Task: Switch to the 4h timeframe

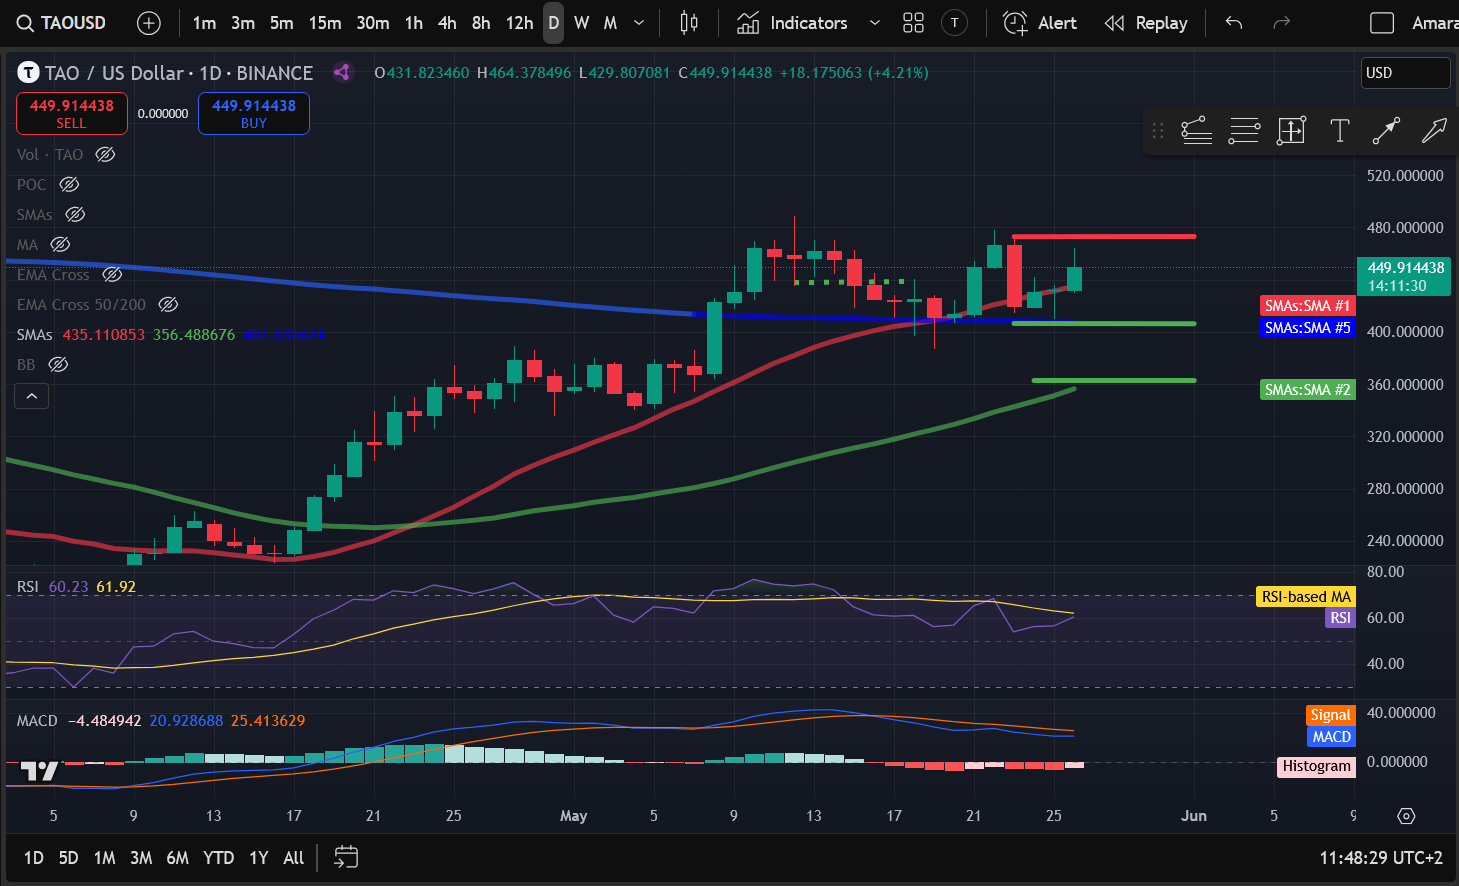Action: pos(447,23)
